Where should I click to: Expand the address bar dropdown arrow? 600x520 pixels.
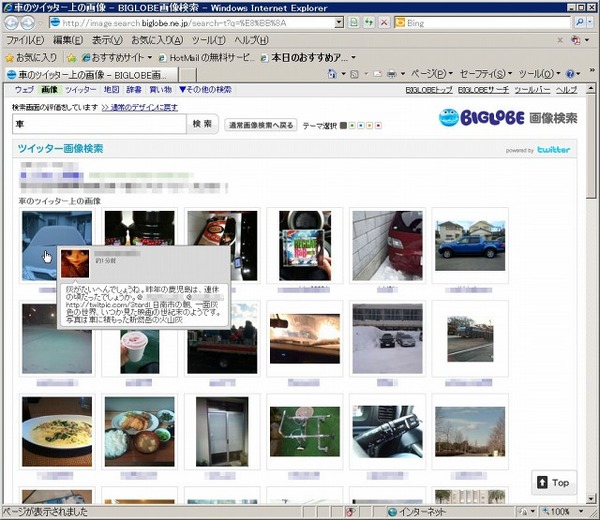click(339, 23)
